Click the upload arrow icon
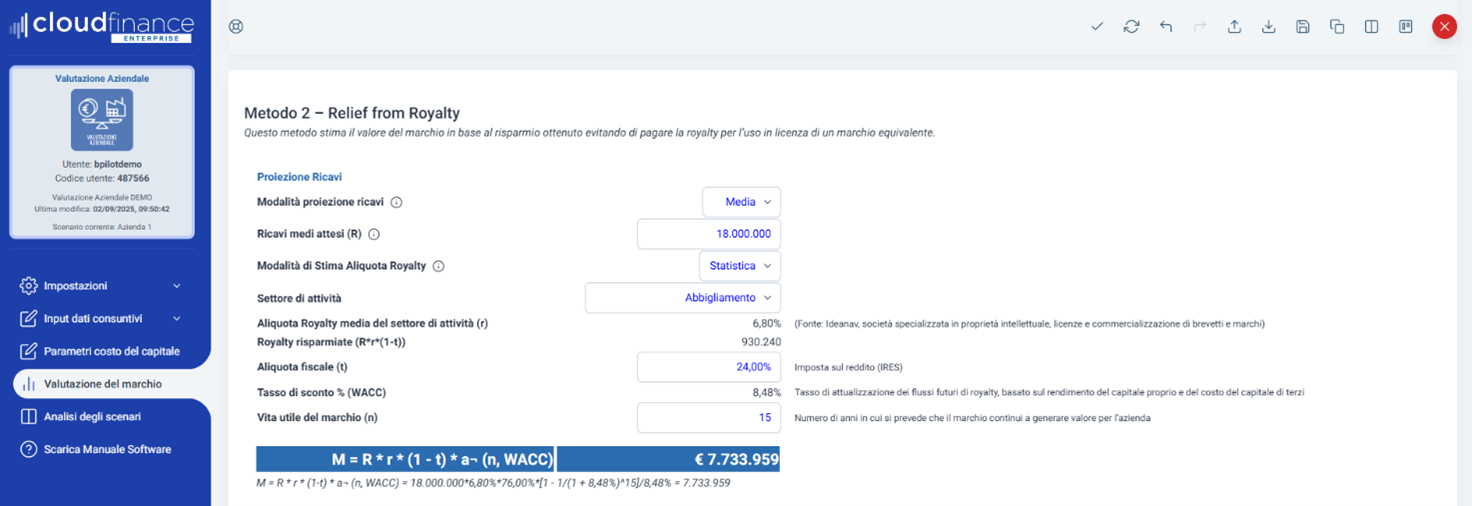Image resolution: width=1472 pixels, height=506 pixels. coord(1234,27)
